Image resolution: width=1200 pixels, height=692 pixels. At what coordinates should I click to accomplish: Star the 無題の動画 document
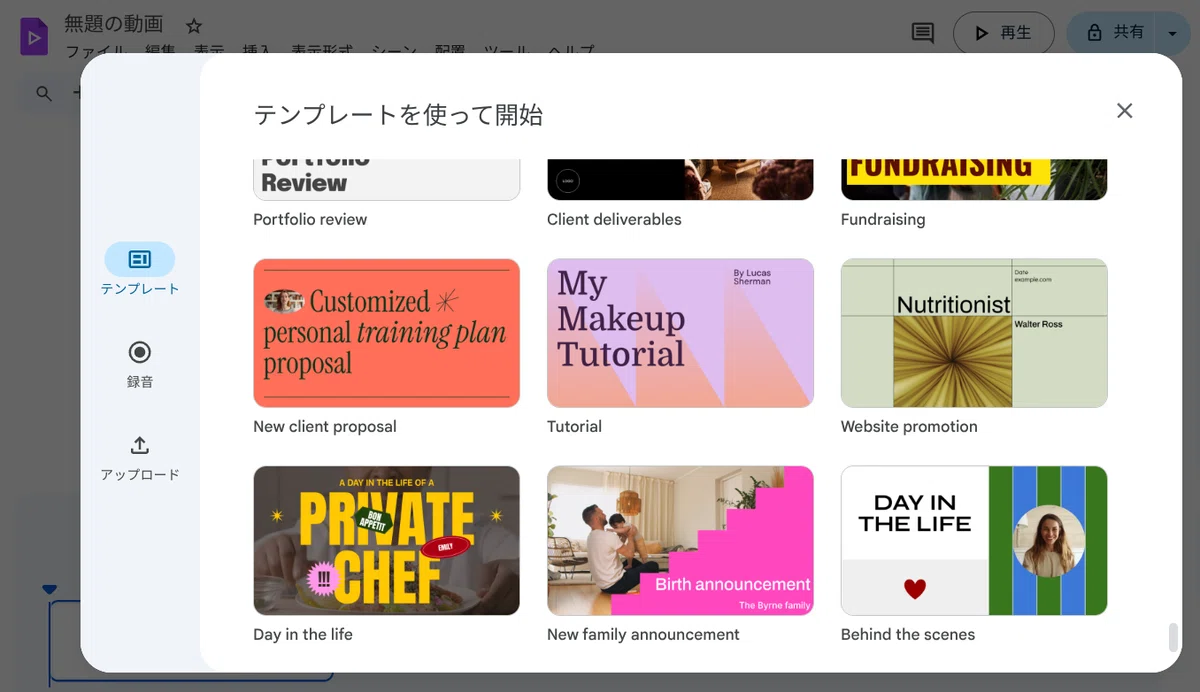point(194,26)
